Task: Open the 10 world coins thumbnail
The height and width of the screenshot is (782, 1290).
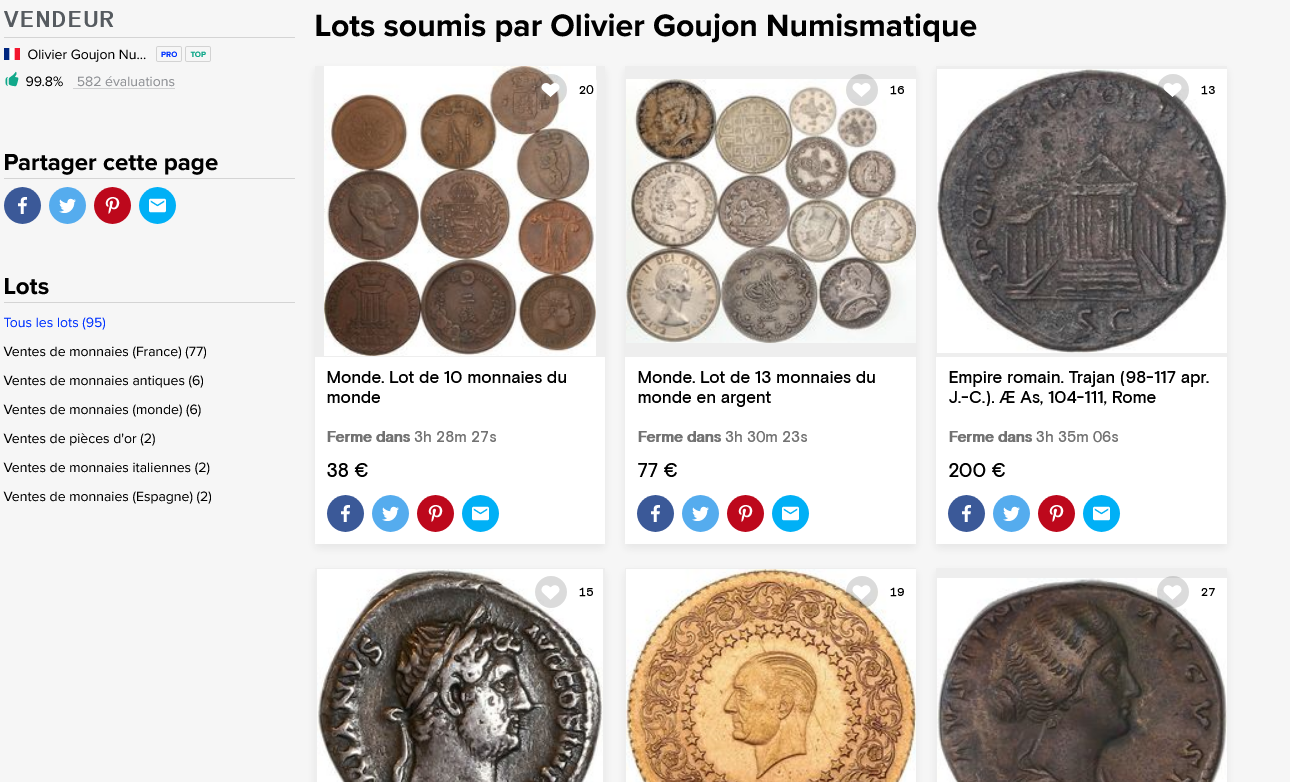Action: pos(460,211)
